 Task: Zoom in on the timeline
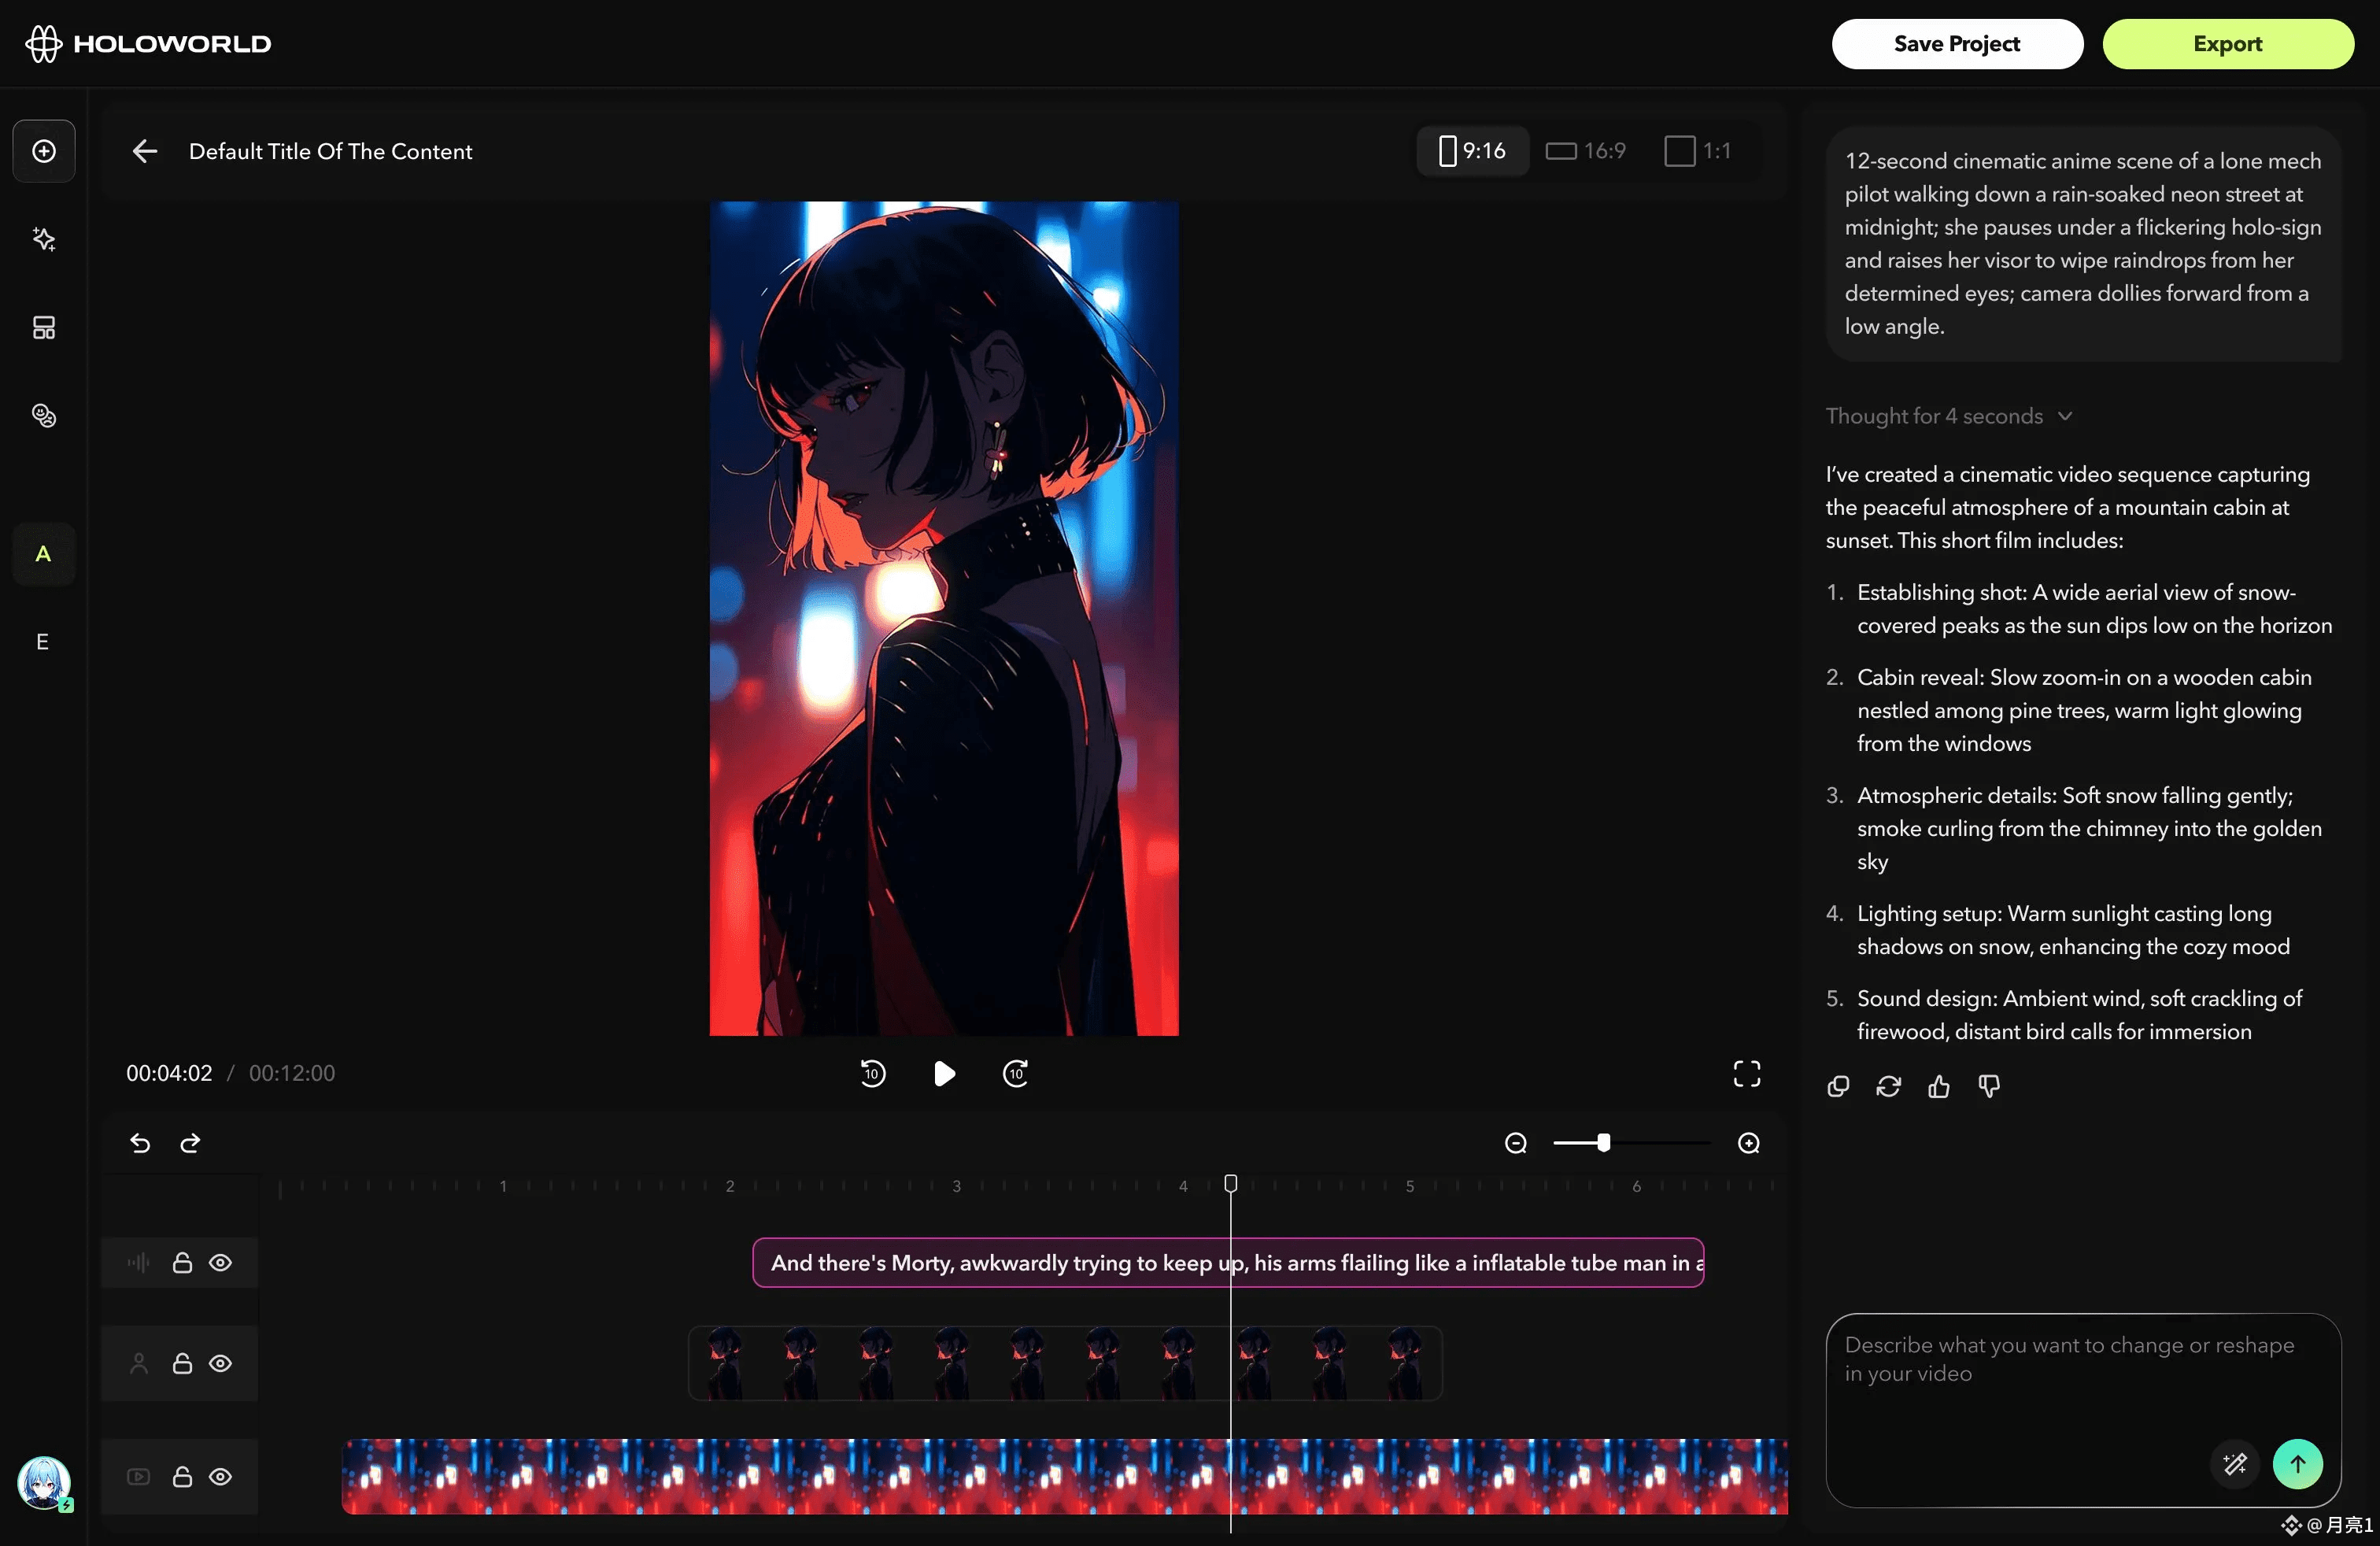[1748, 1143]
